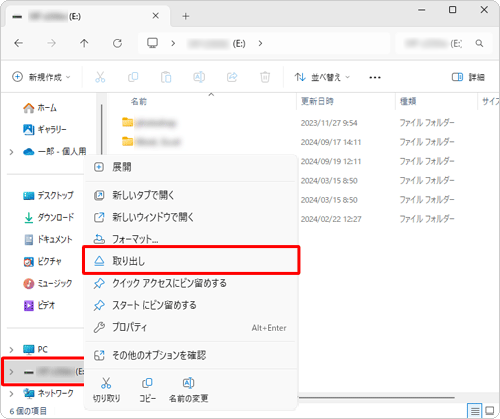Click 取り出し to eject the drive

tap(191, 261)
